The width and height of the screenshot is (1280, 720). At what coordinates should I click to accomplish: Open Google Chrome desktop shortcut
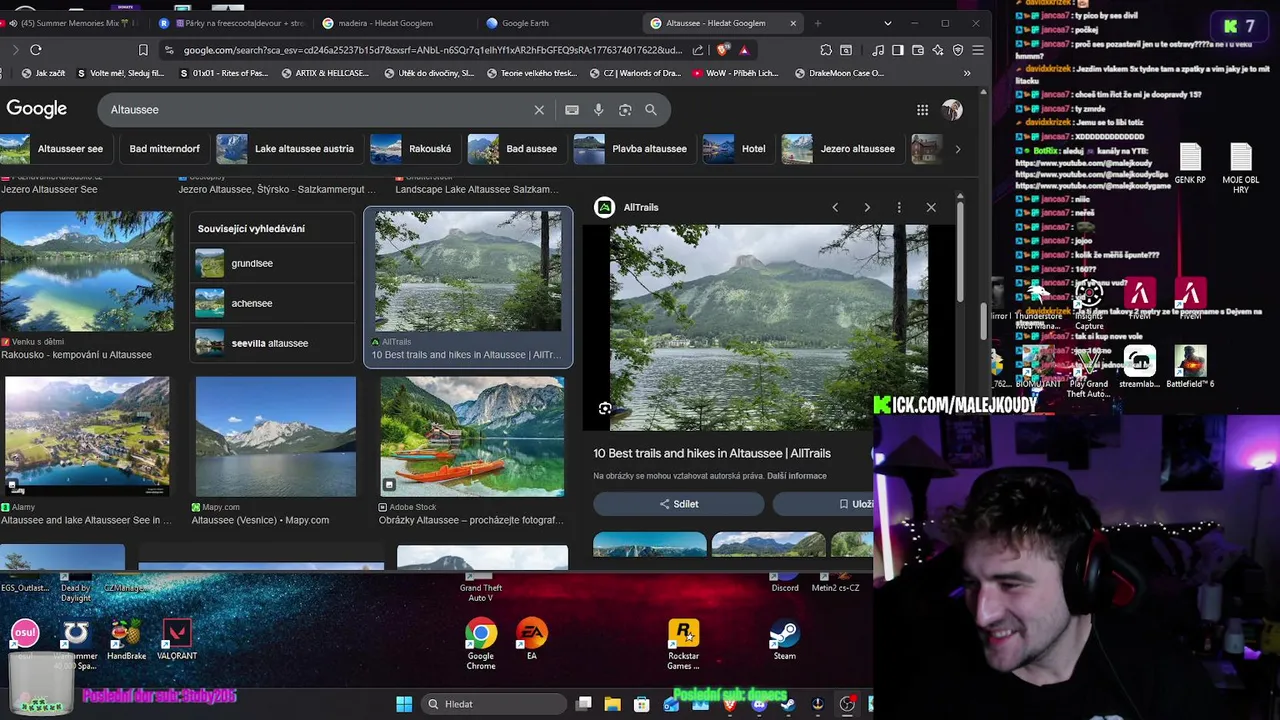tap(481, 644)
